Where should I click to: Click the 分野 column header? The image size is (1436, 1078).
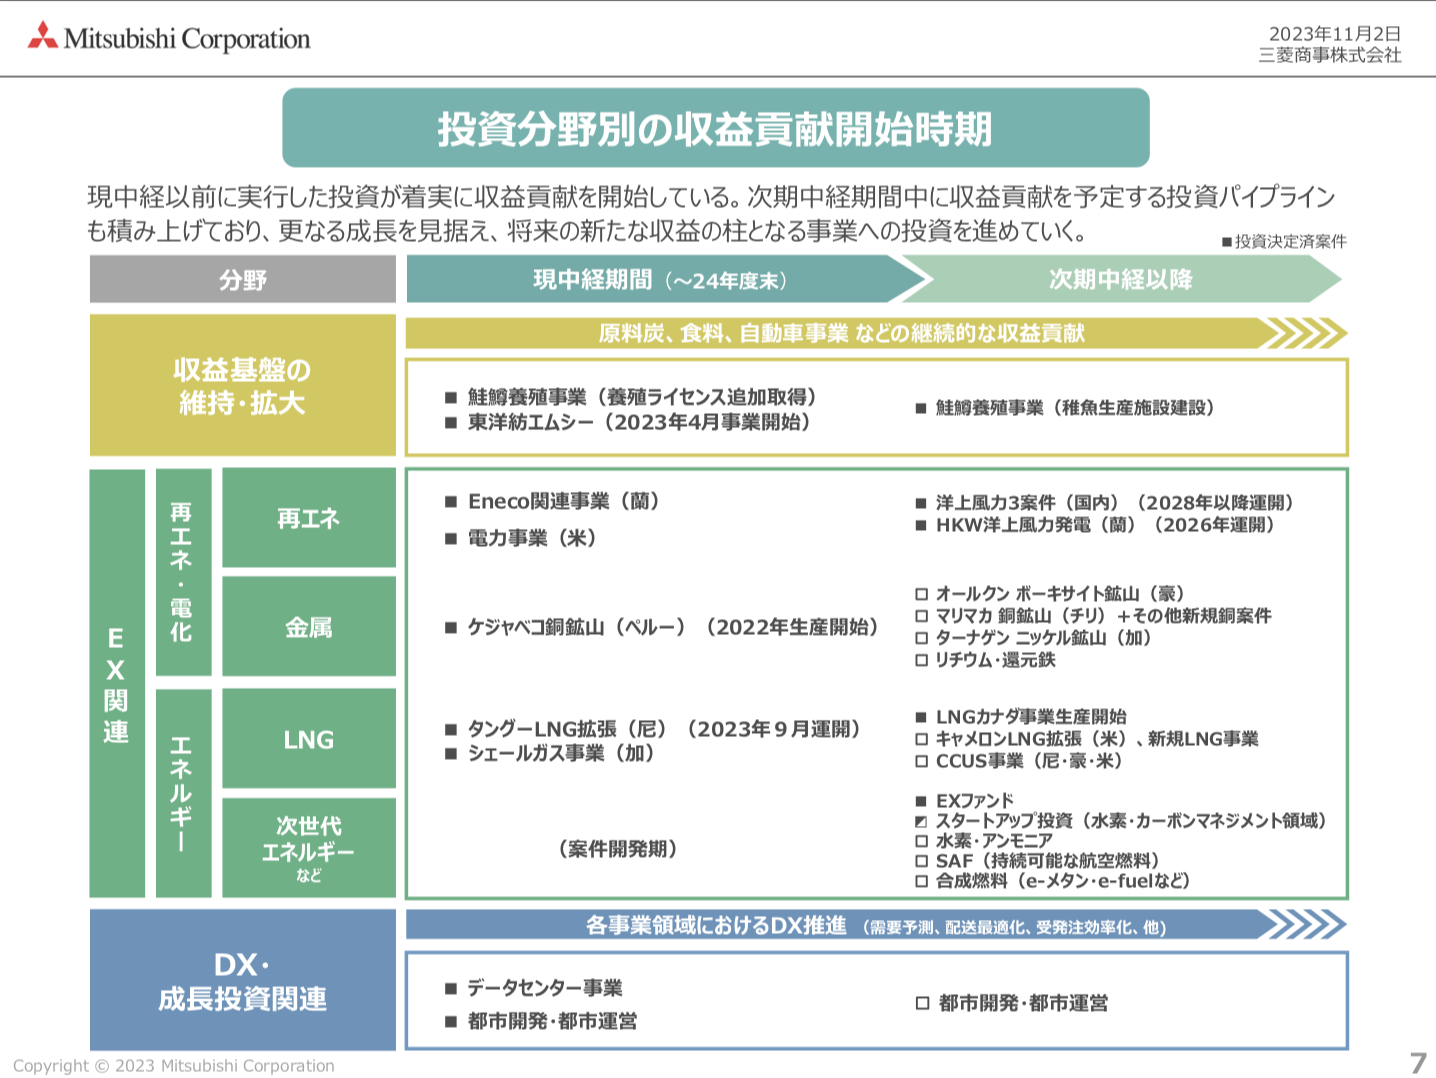(x=243, y=279)
